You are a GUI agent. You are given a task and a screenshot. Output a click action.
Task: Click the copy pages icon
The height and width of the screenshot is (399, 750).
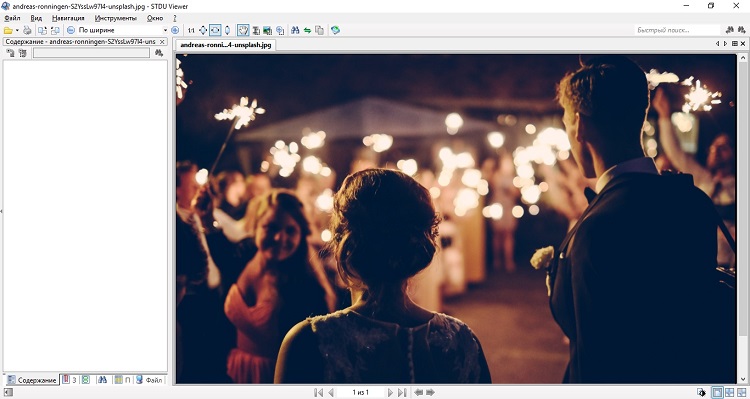click(x=319, y=30)
